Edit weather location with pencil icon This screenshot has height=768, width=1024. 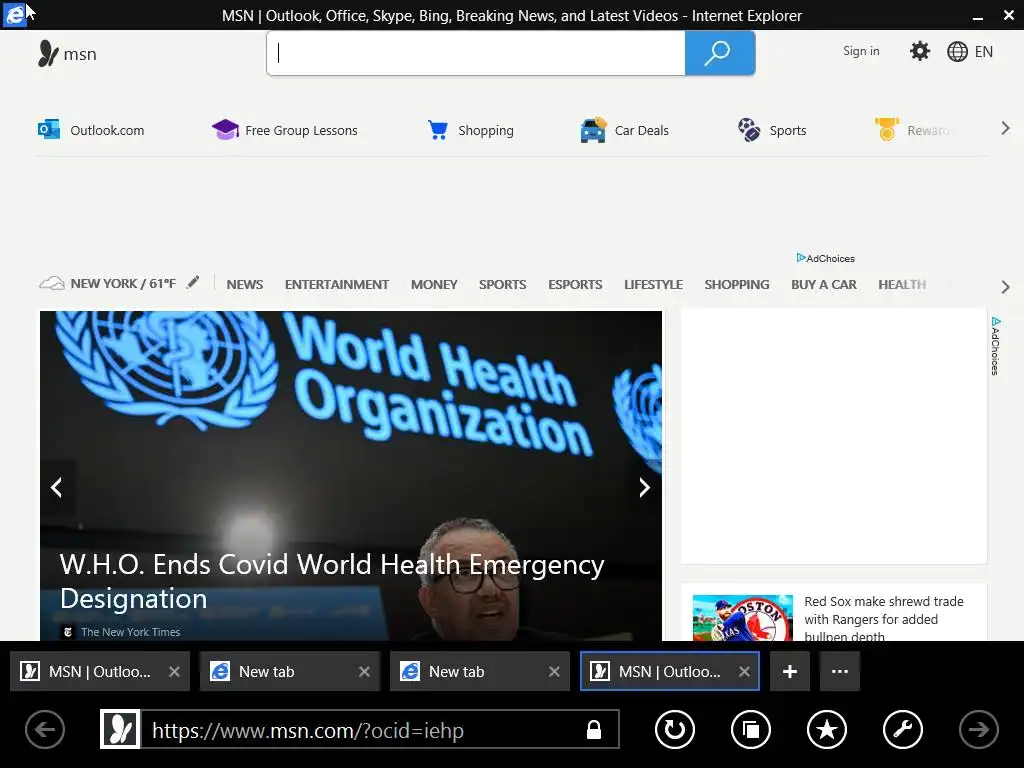coord(193,282)
